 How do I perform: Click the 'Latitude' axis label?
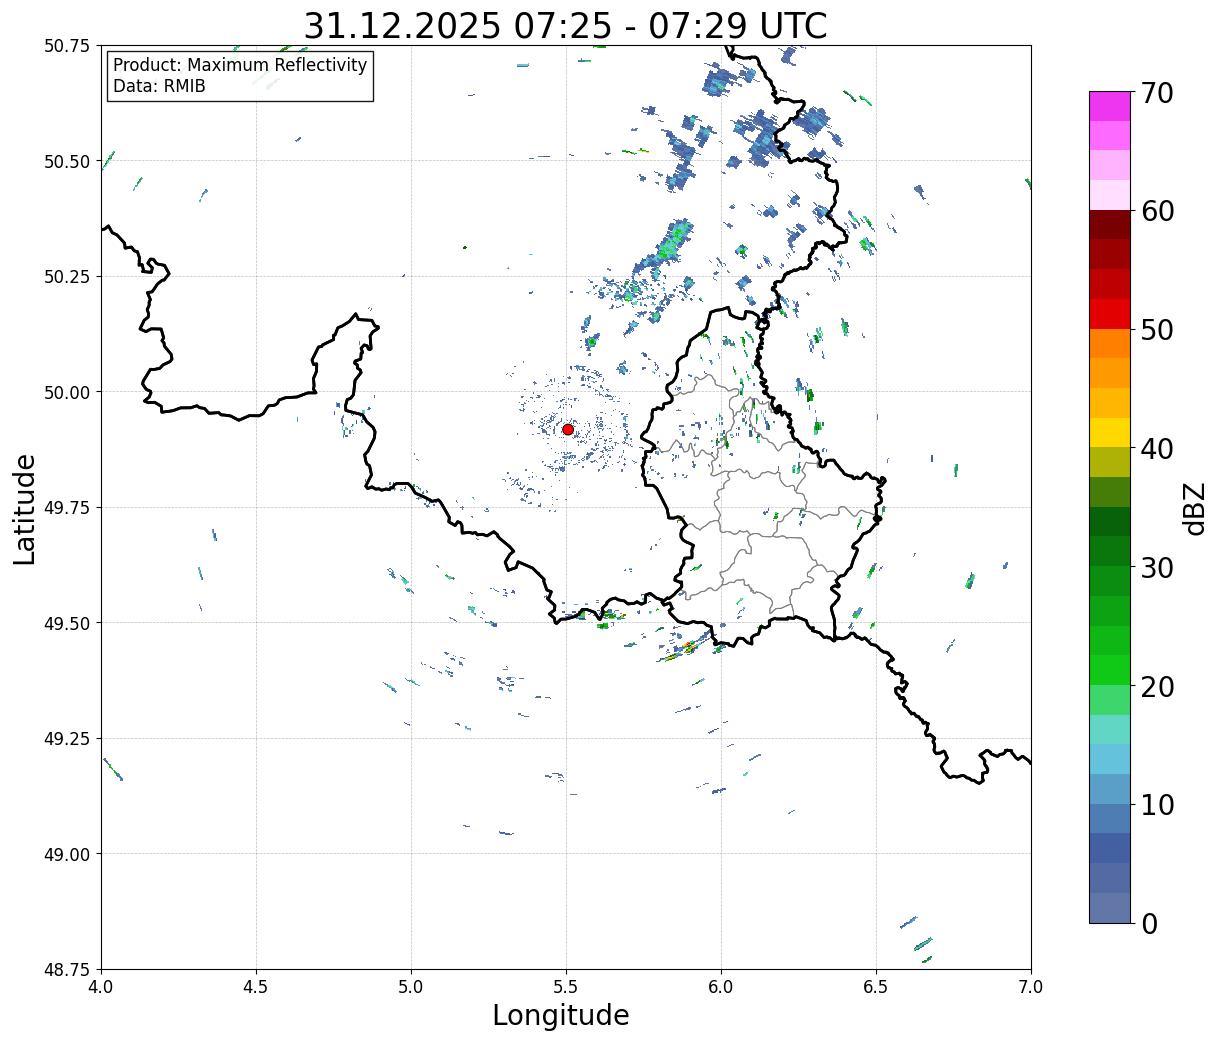coord(24,508)
